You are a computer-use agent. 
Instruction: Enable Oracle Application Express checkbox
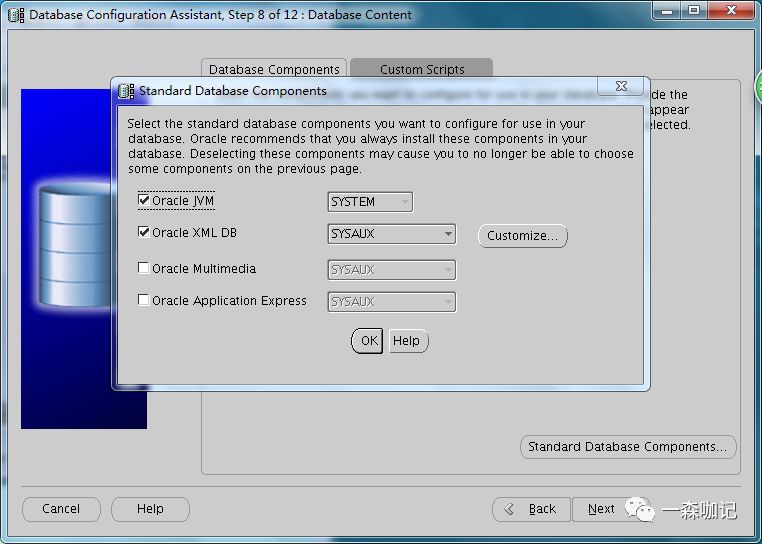pos(144,300)
